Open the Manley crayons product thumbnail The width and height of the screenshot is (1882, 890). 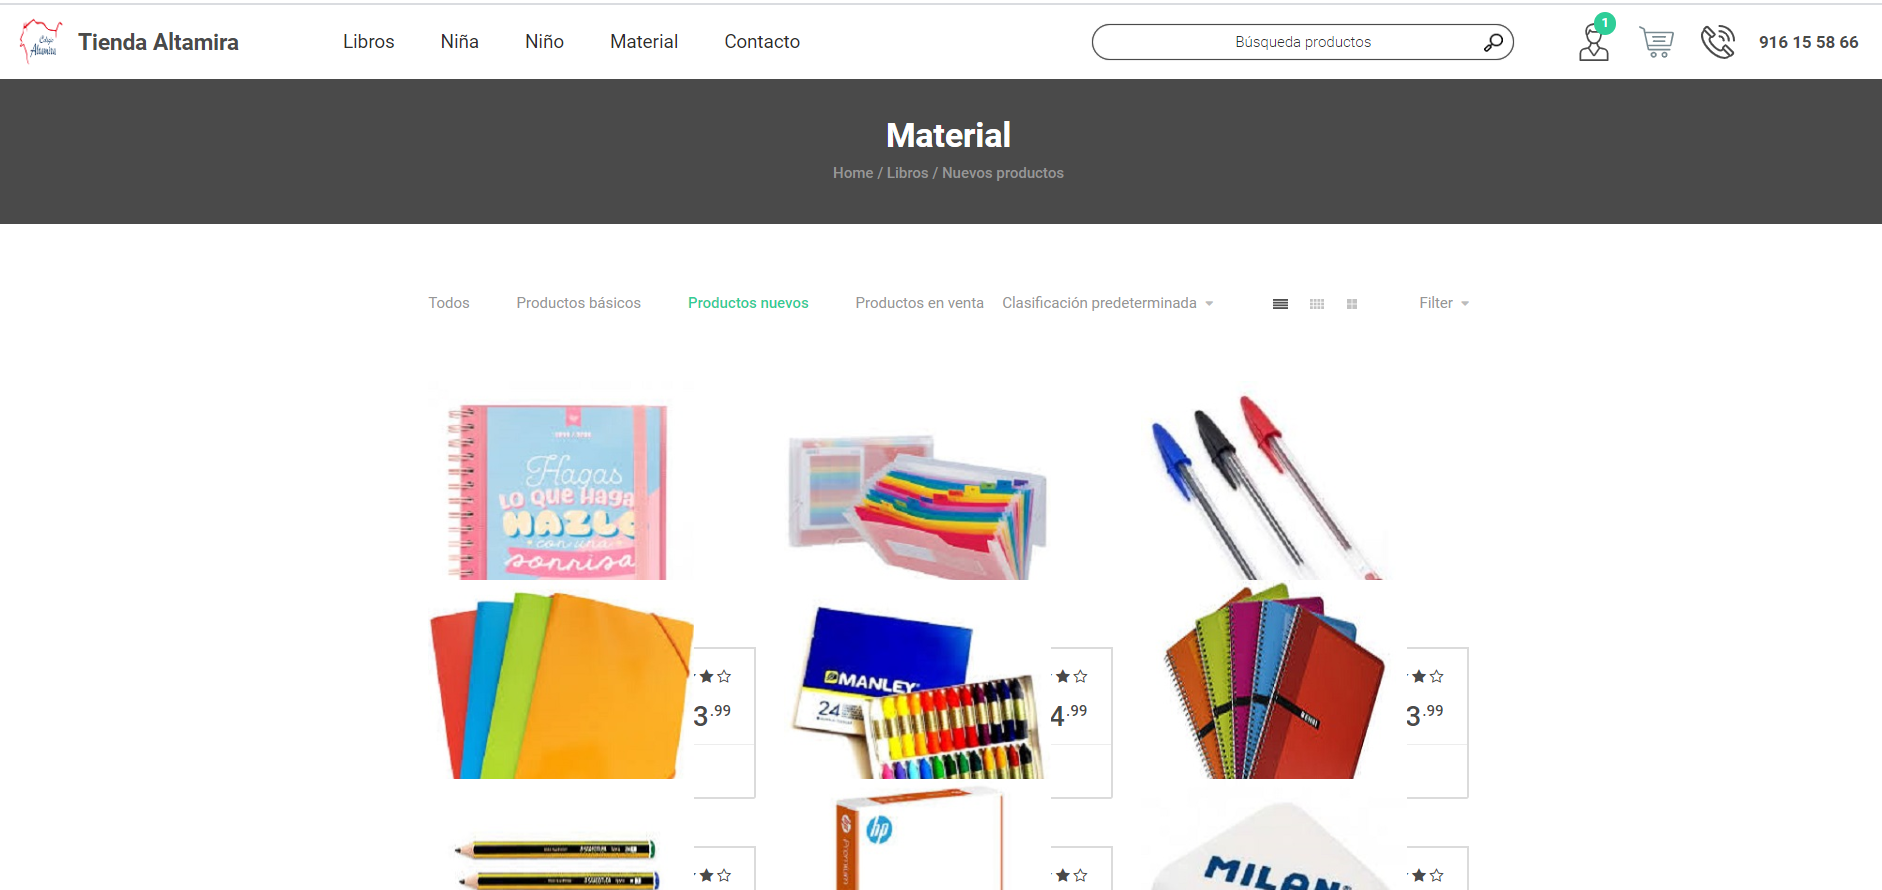click(918, 690)
